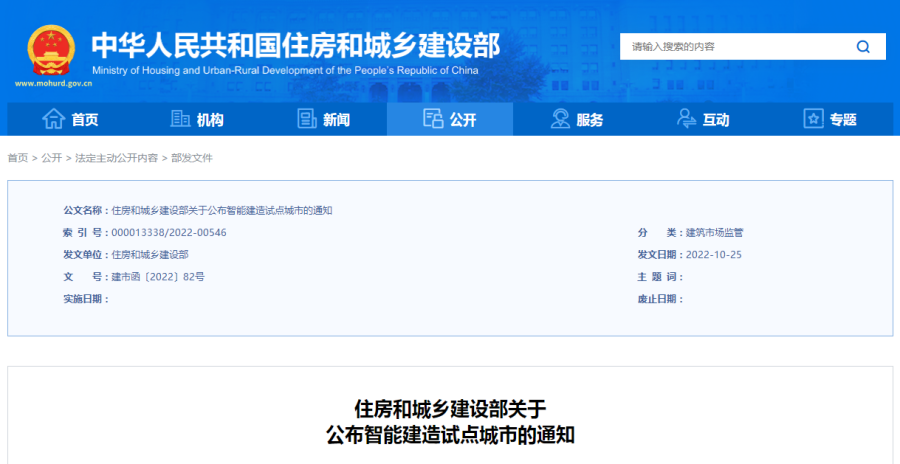The height and width of the screenshot is (464, 900).
Task: Click document number 建市函〔2022〕82号
Action: (158, 277)
